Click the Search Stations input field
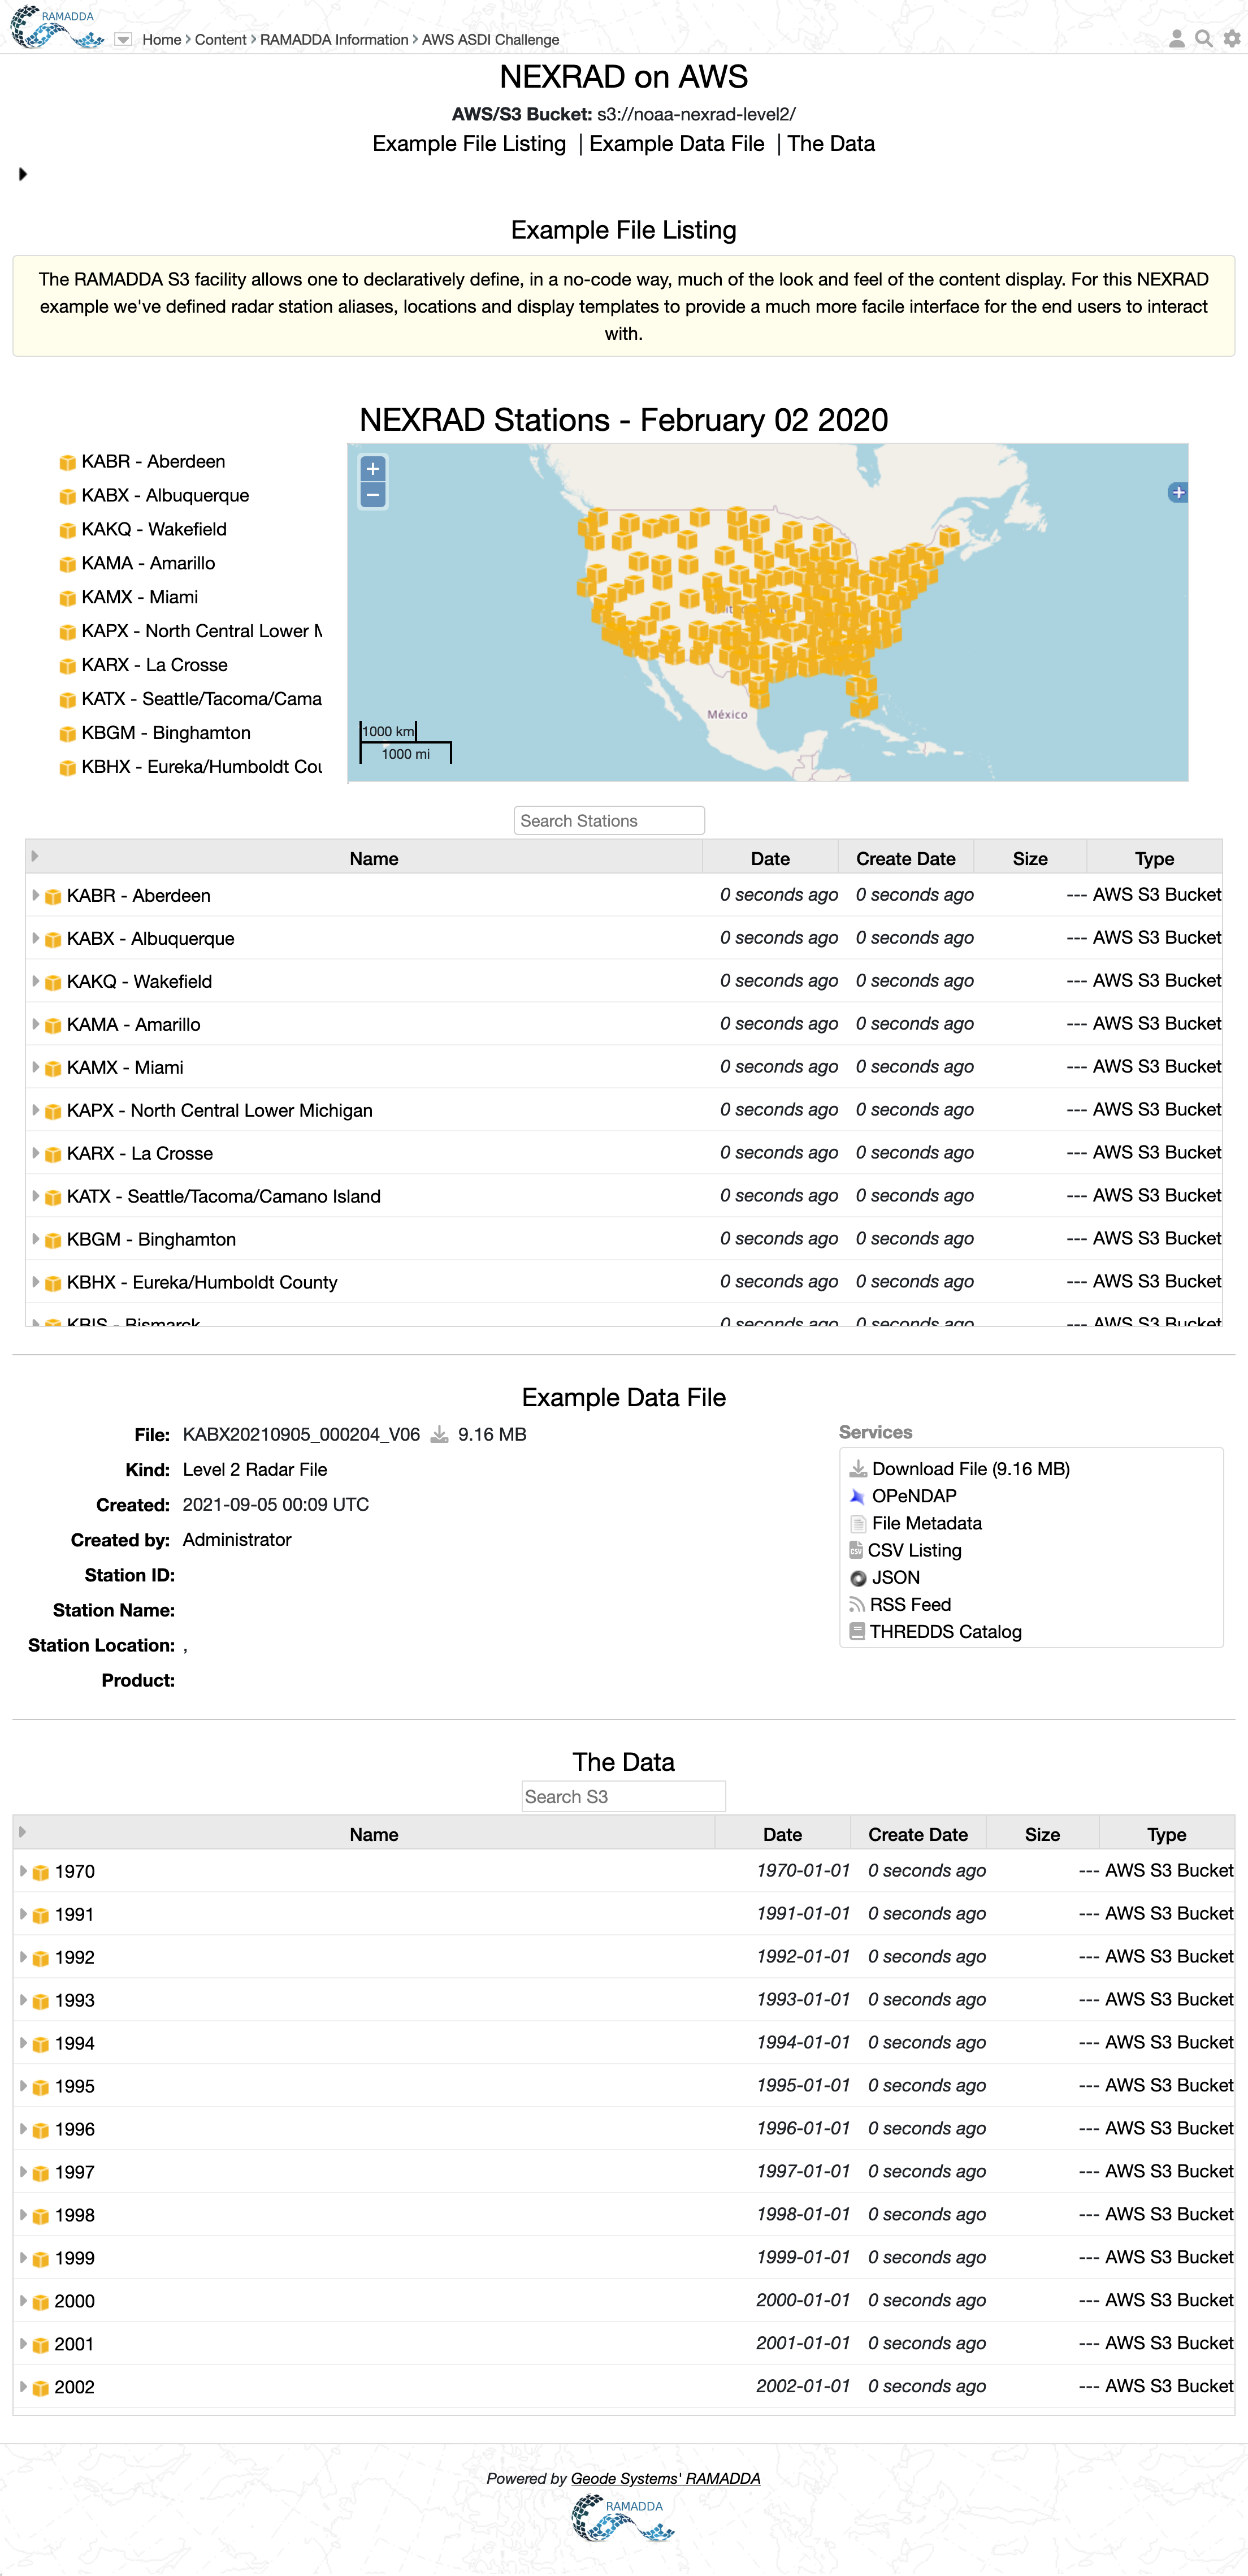1248x2576 pixels. click(x=609, y=821)
